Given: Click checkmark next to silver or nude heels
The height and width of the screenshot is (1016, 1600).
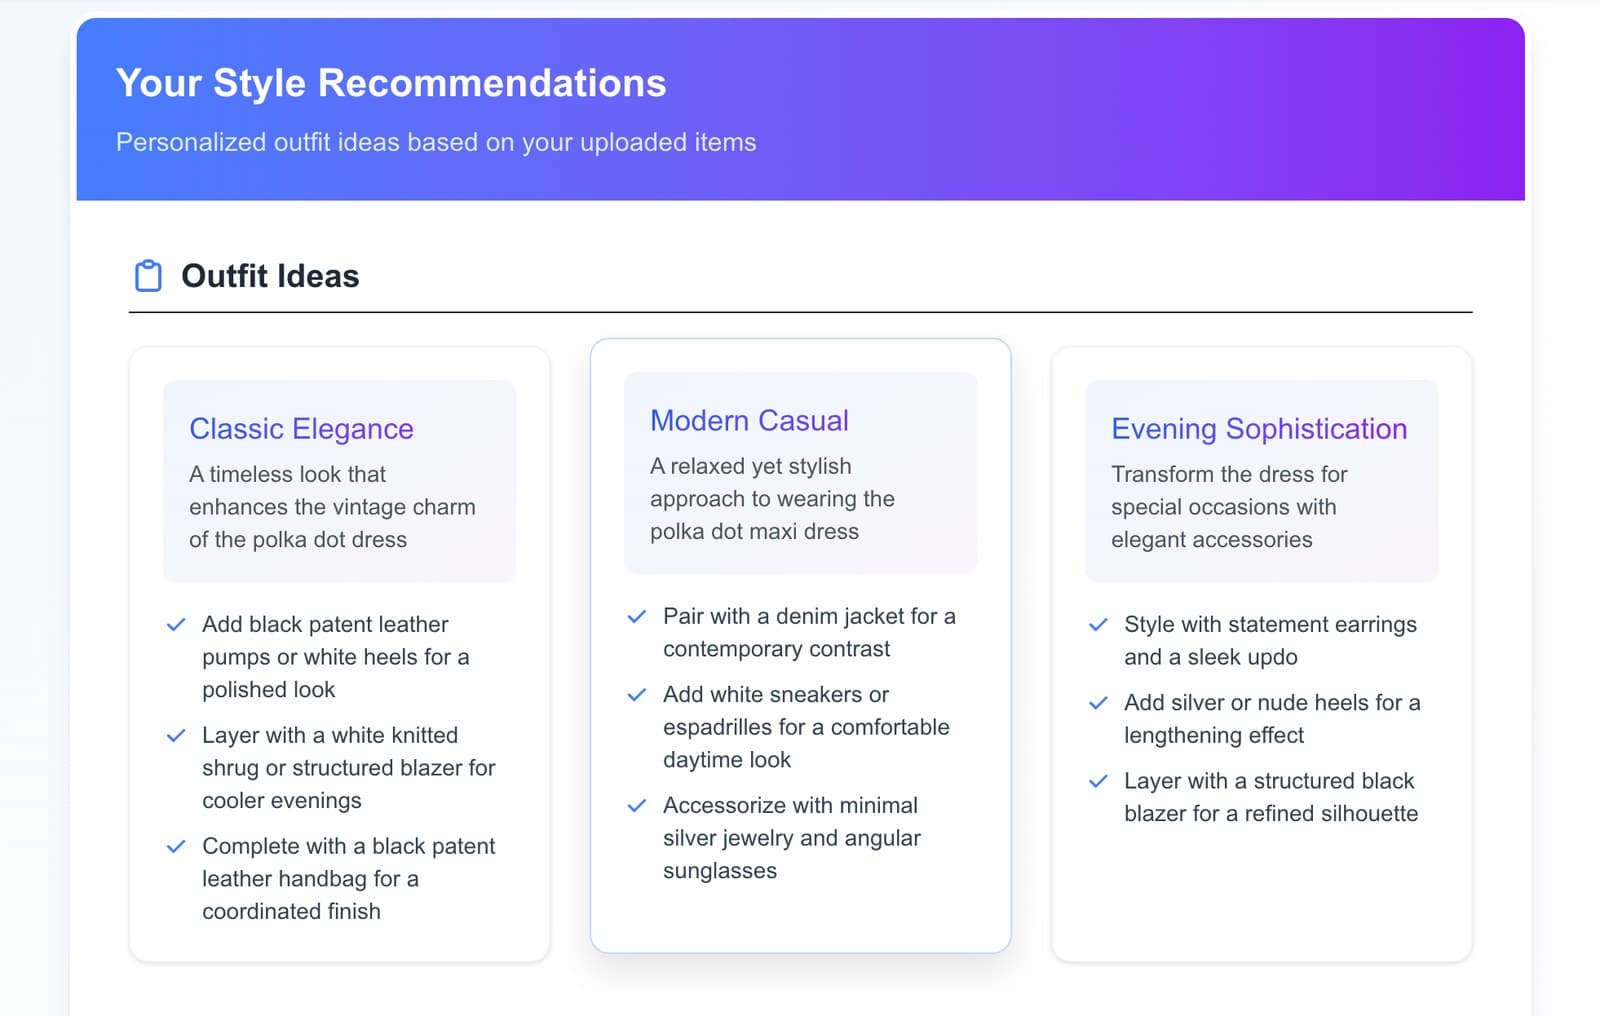Looking at the screenshot, I should tap(1098, 703).
